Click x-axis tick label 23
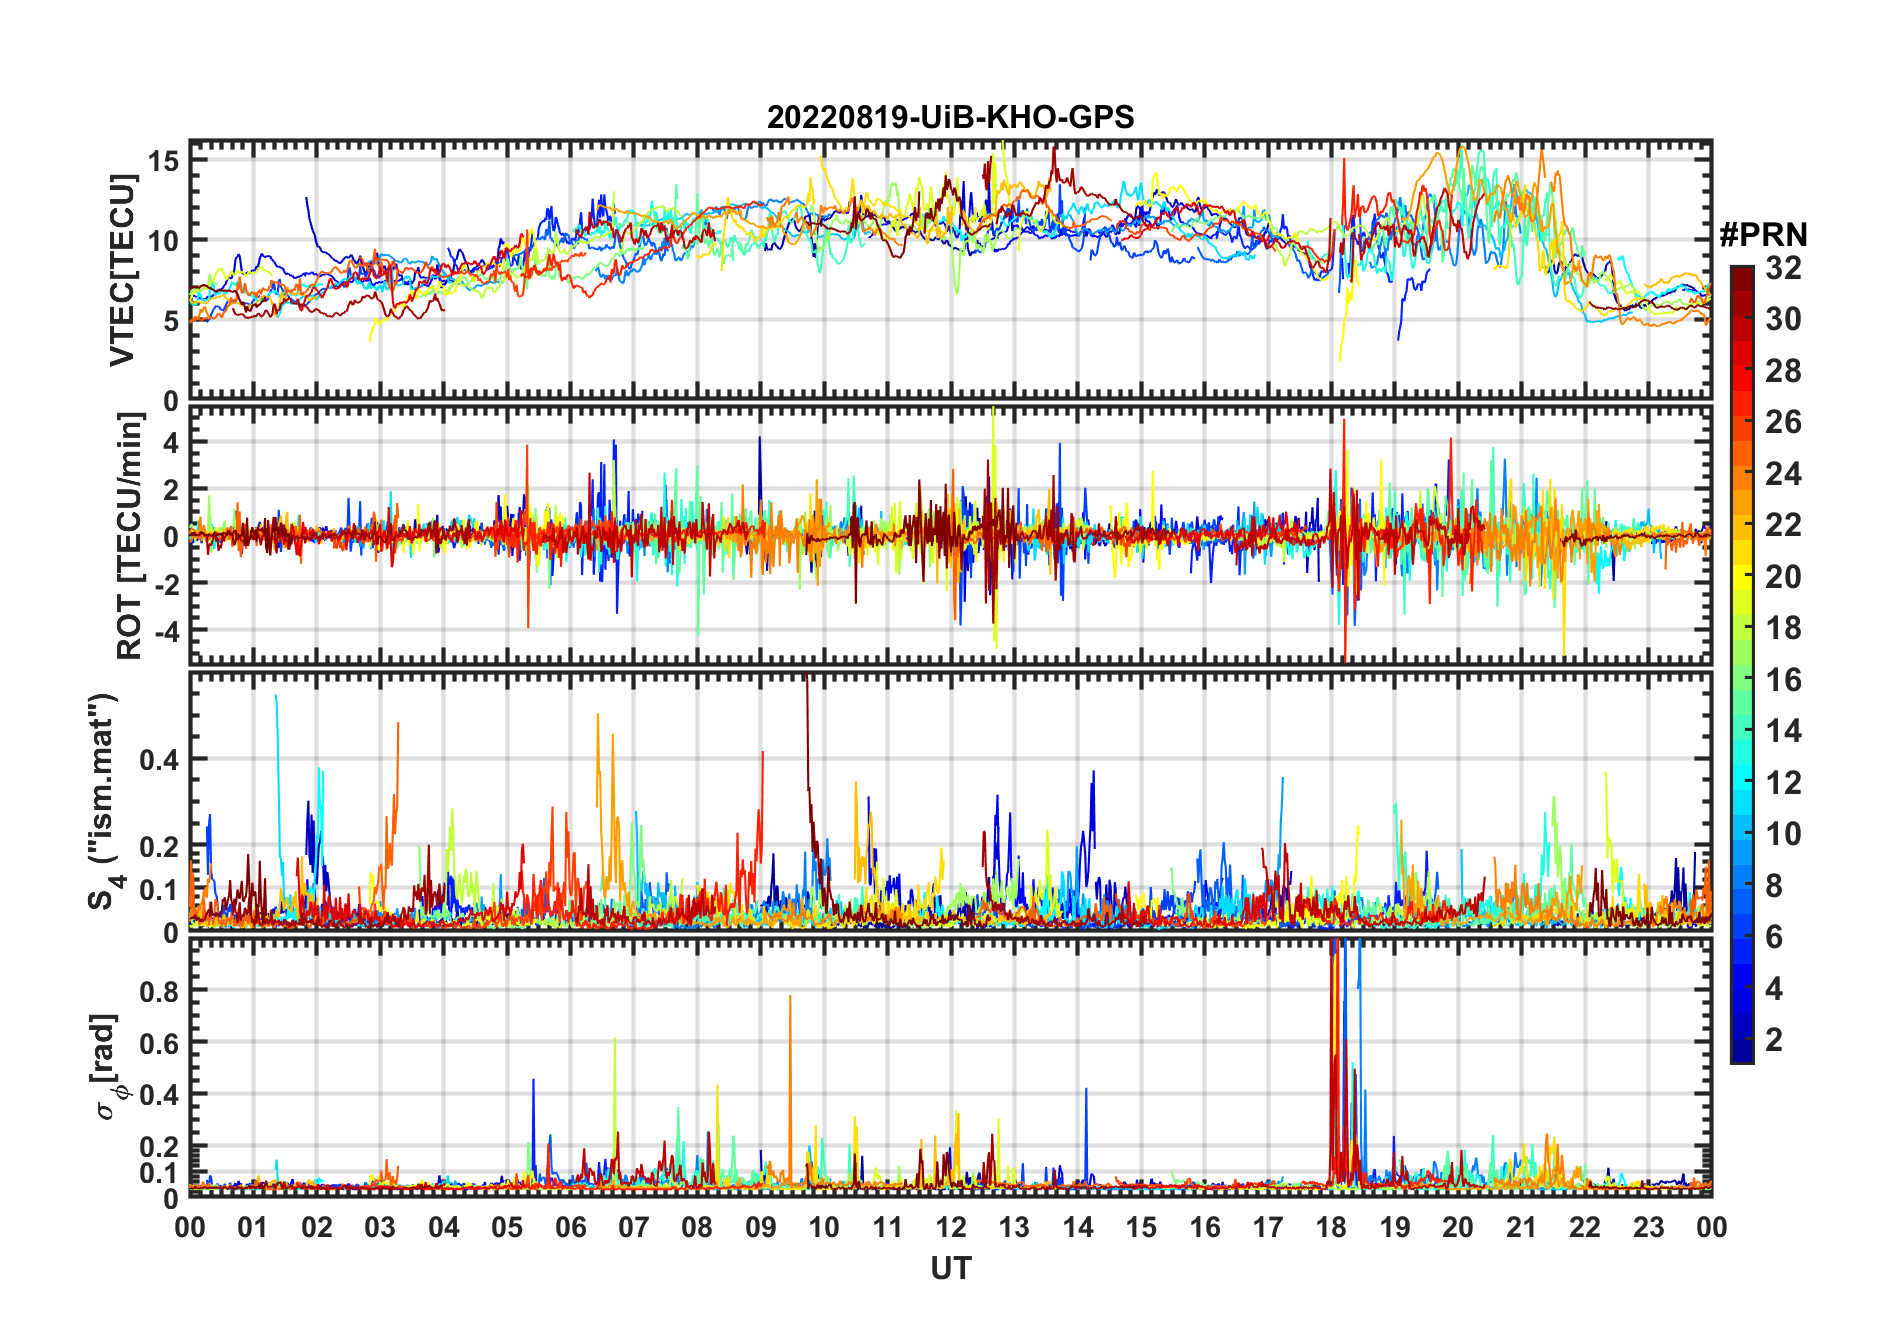 point(1648,1227)
